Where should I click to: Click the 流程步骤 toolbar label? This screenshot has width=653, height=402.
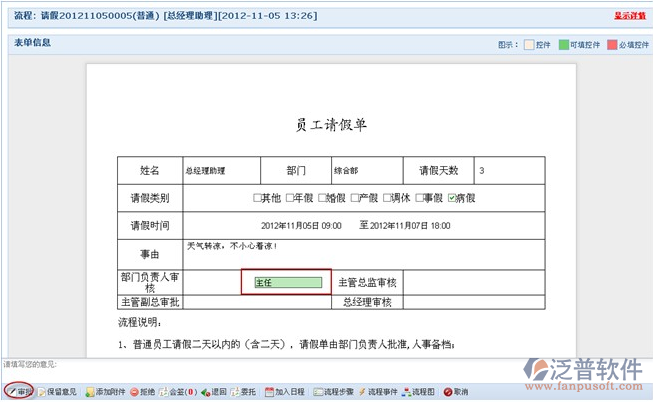click(339, 392)
